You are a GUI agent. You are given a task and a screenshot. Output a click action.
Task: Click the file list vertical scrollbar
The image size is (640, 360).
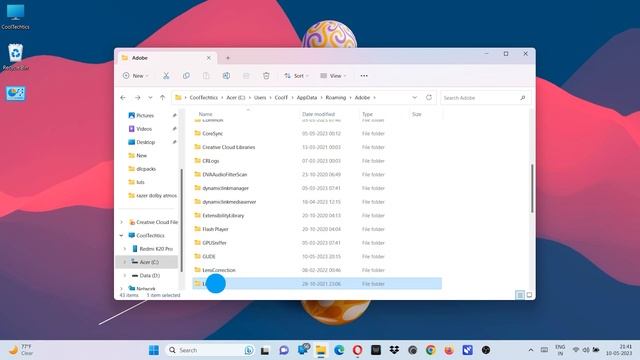[532, 189]
